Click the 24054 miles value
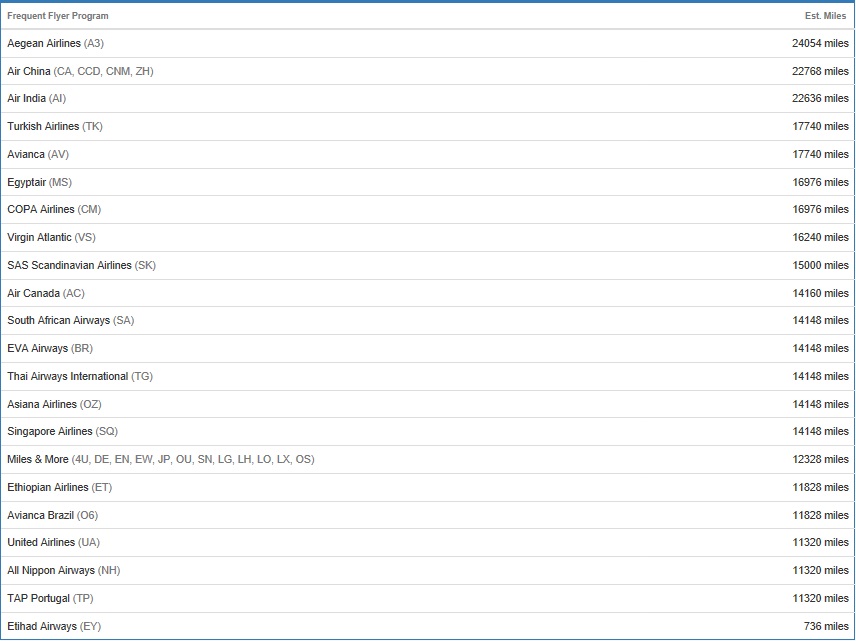 [821, 43]
